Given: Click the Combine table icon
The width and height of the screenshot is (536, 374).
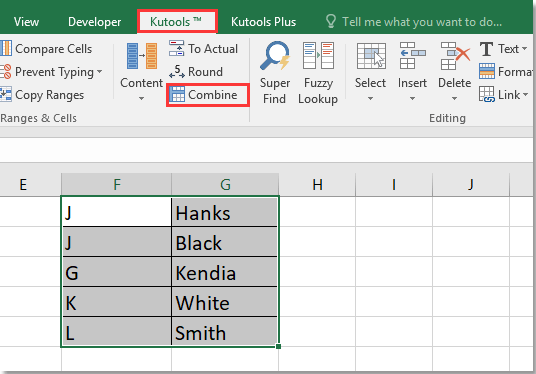Looking at the screenshot, I should [x=177, y=94].
